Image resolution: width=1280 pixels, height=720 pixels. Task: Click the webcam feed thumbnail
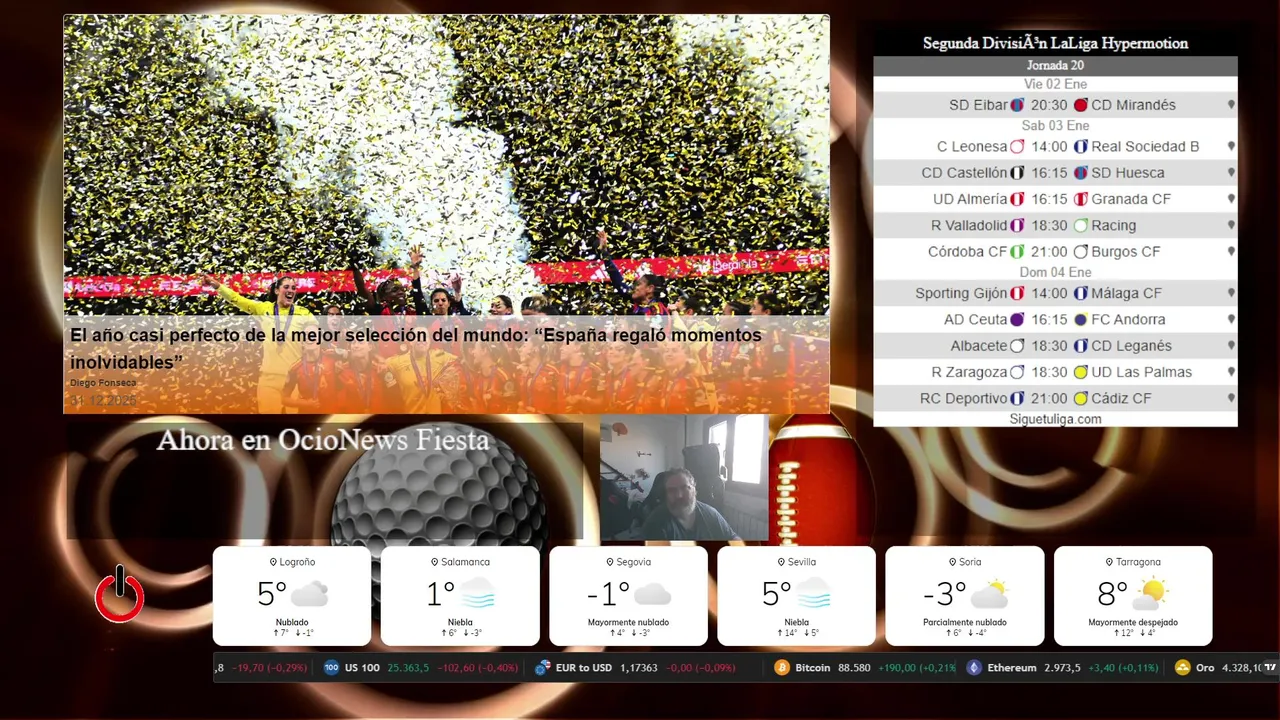pyautogui.click(x=684, y=478)
